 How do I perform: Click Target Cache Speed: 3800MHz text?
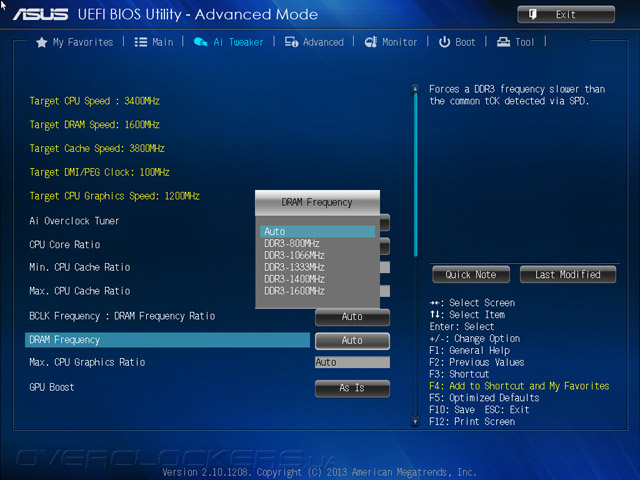tap(97, 149)
